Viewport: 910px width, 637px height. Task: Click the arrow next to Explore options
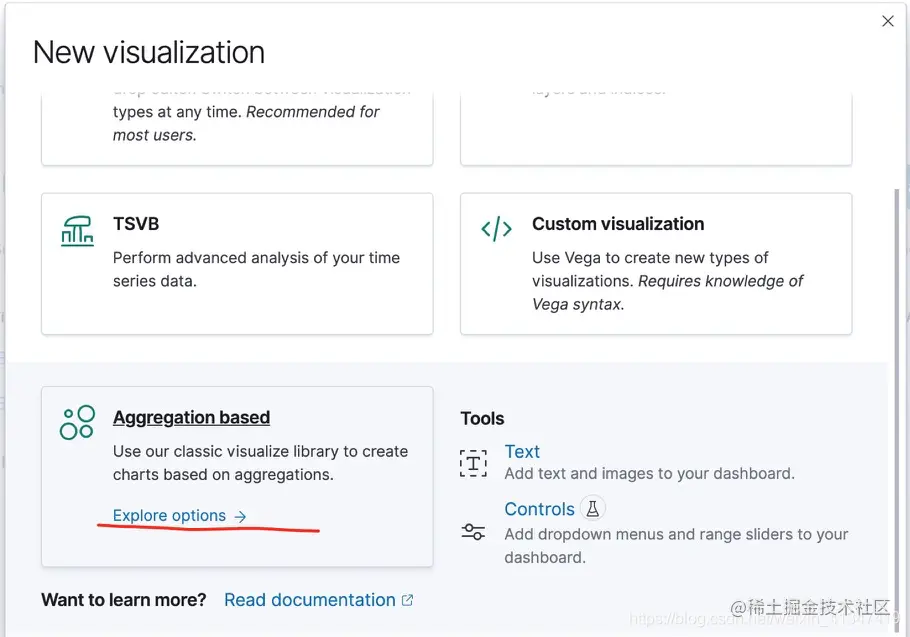click(x=240, y=516)
